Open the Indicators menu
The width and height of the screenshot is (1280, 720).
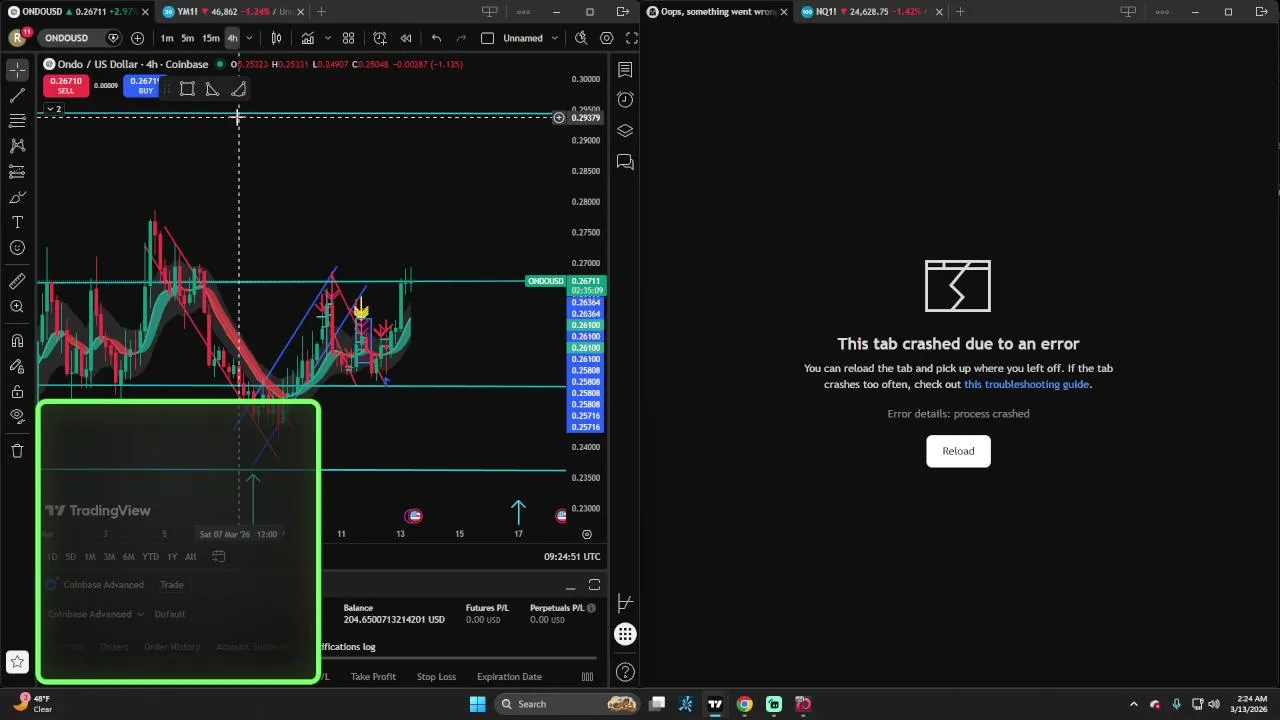[308, 38]
